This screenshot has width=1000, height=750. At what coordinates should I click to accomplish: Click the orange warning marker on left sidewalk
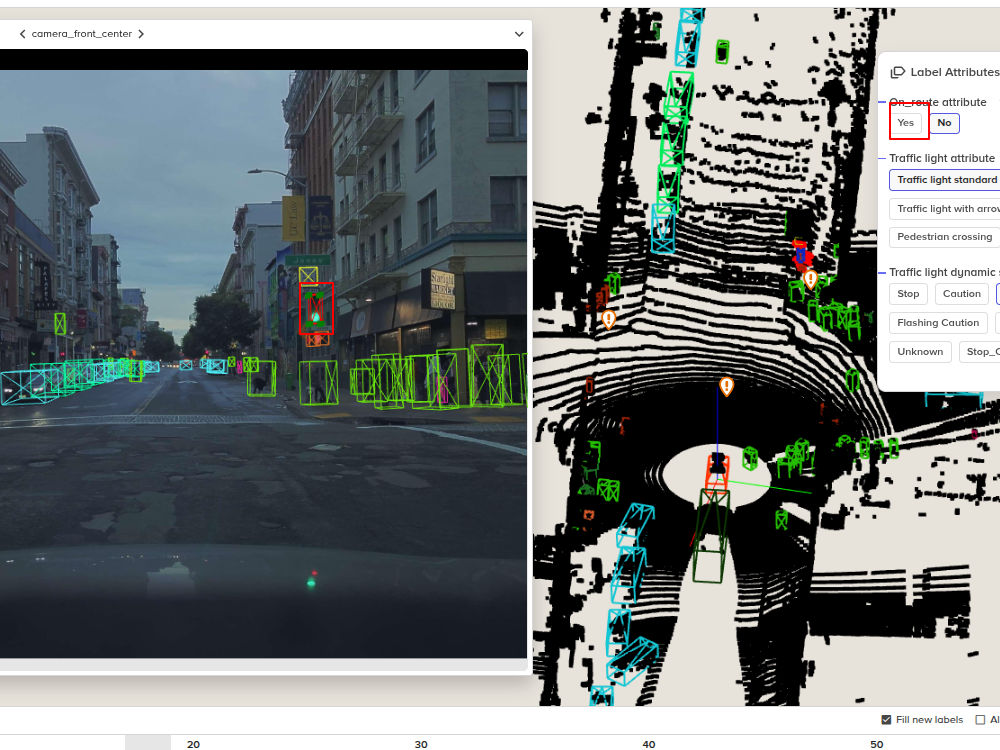tap(609, 318)
